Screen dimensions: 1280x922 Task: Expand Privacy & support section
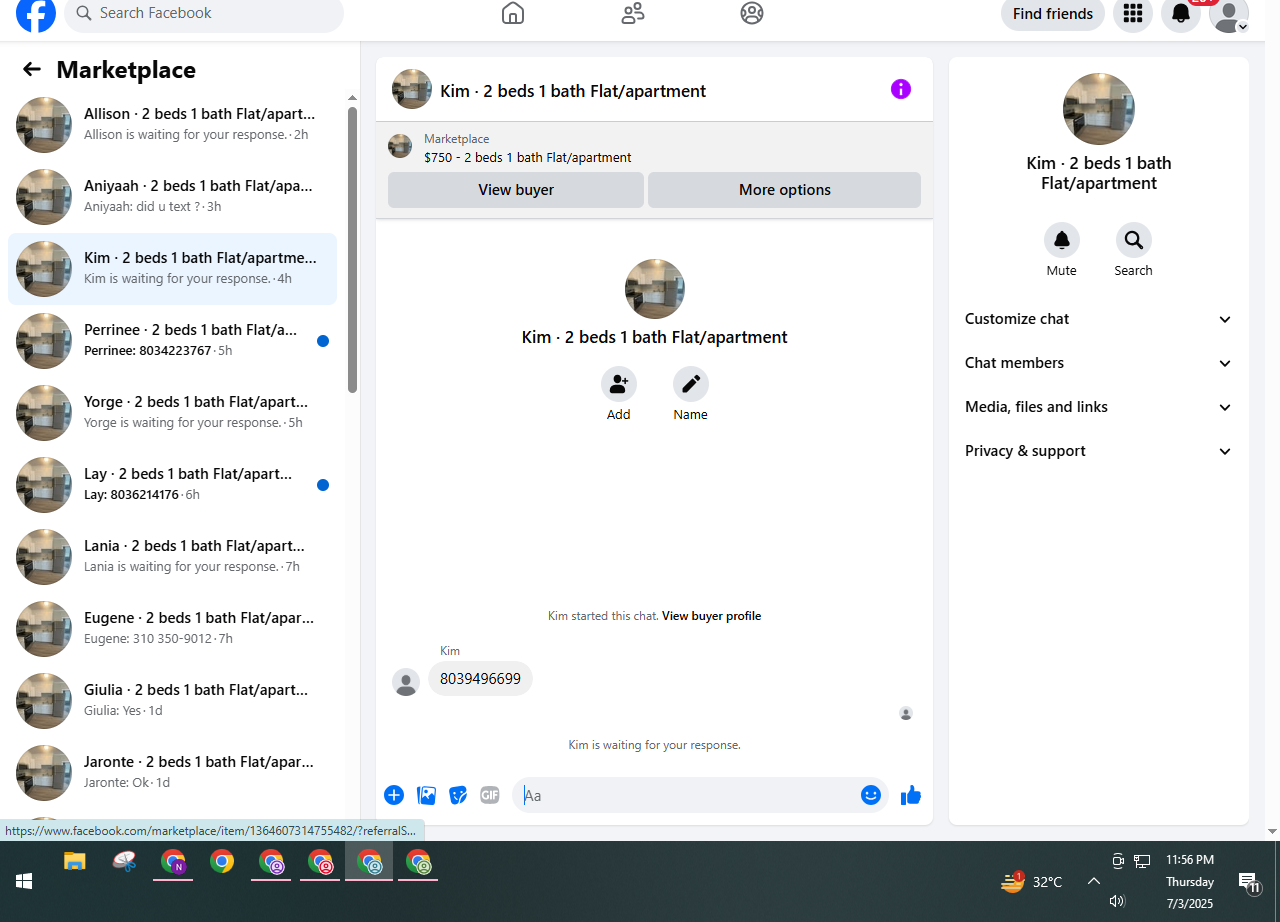click(1099, 451)
